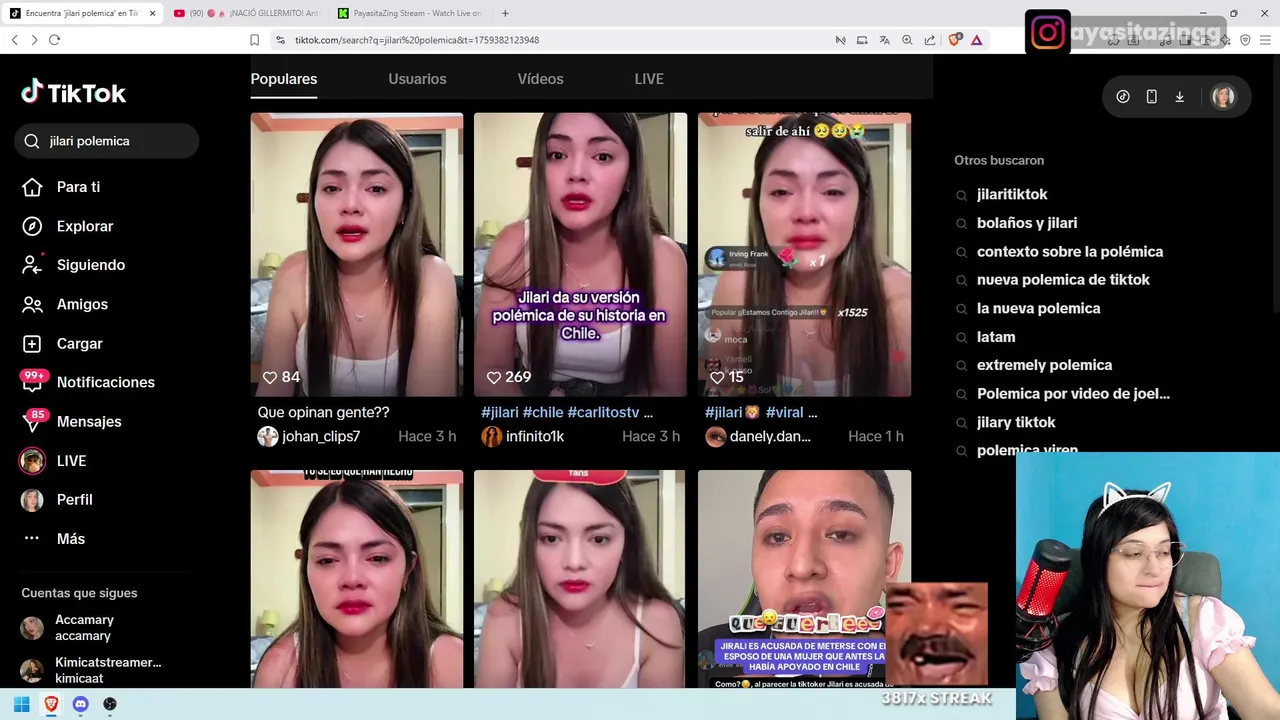Search suggestion 'extremely polemica'
1280x720 pixels.
coord(1044,365)
